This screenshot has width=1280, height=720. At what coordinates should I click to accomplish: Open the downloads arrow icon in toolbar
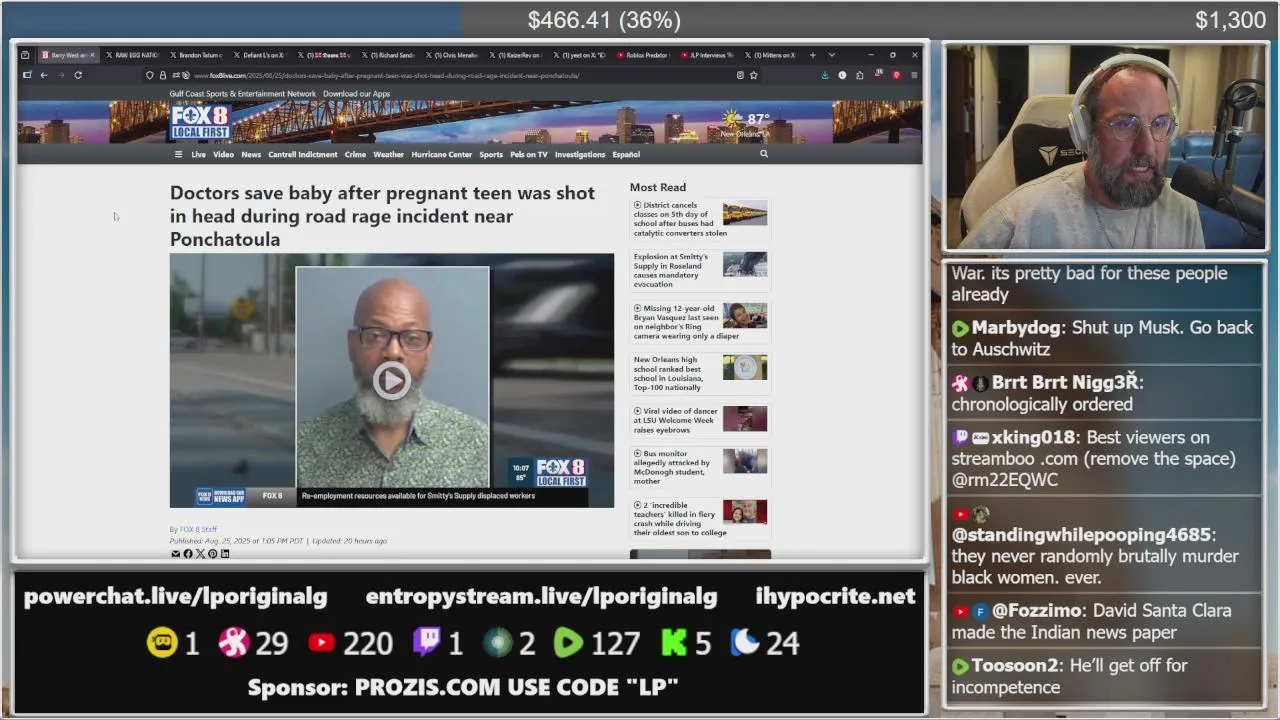(825, 75)
